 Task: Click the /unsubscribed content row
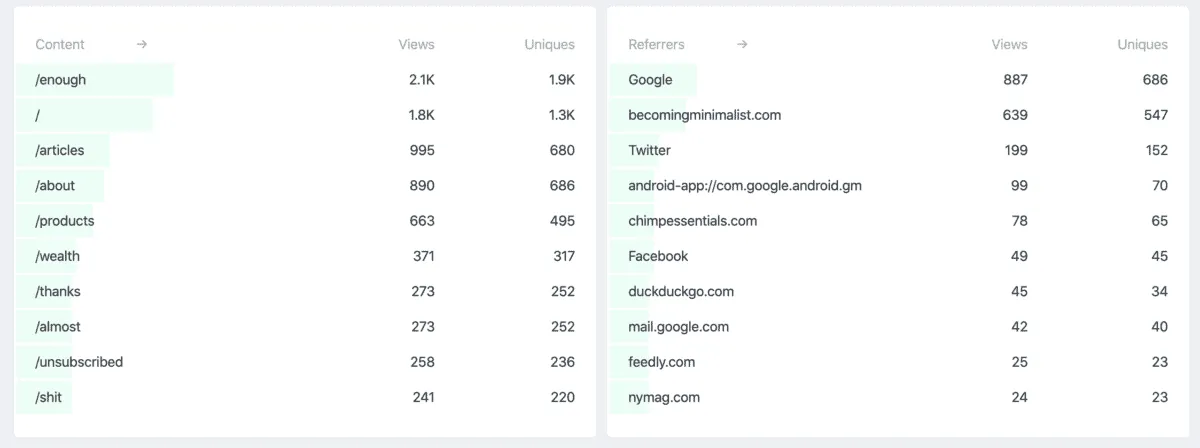(x=79, y=362)
